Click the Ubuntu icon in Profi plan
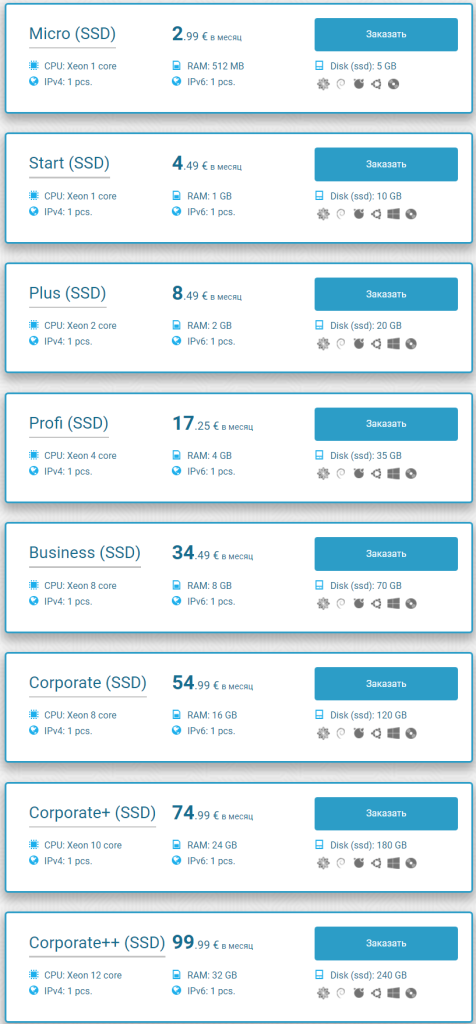Viewport: 476px width, 1024px height. pos(375,473)
